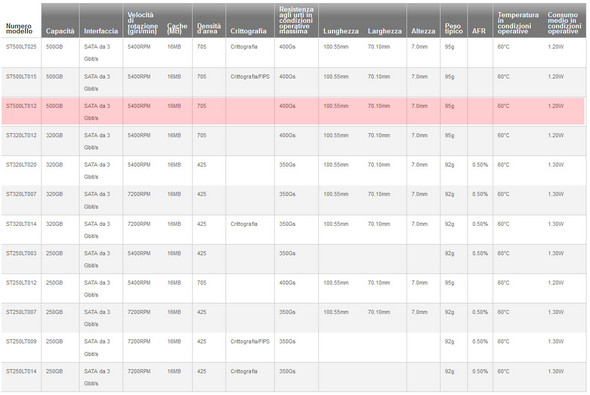Select model ST250LT014 in last row
The image size is (590, 395).
(21, 371)
